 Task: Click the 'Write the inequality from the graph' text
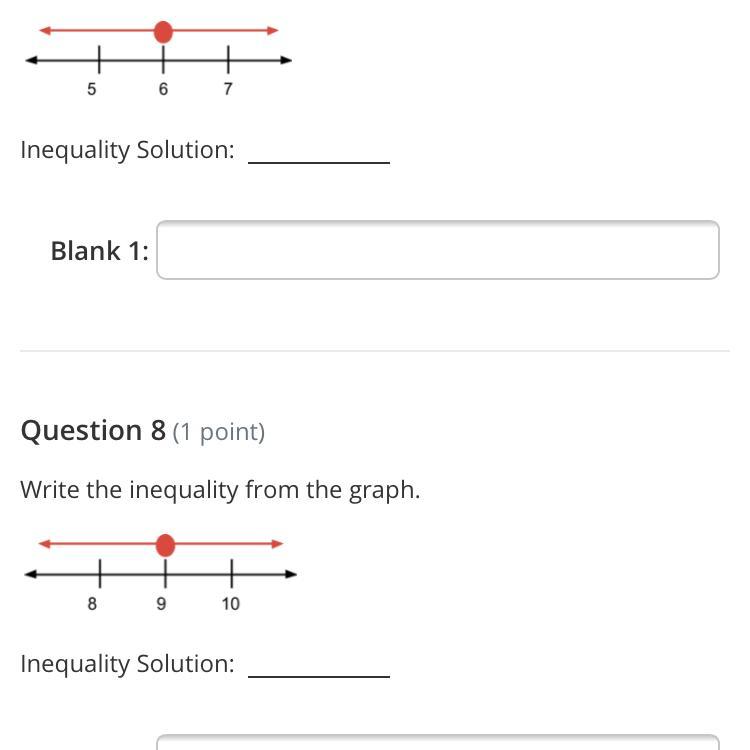[220, 490]
